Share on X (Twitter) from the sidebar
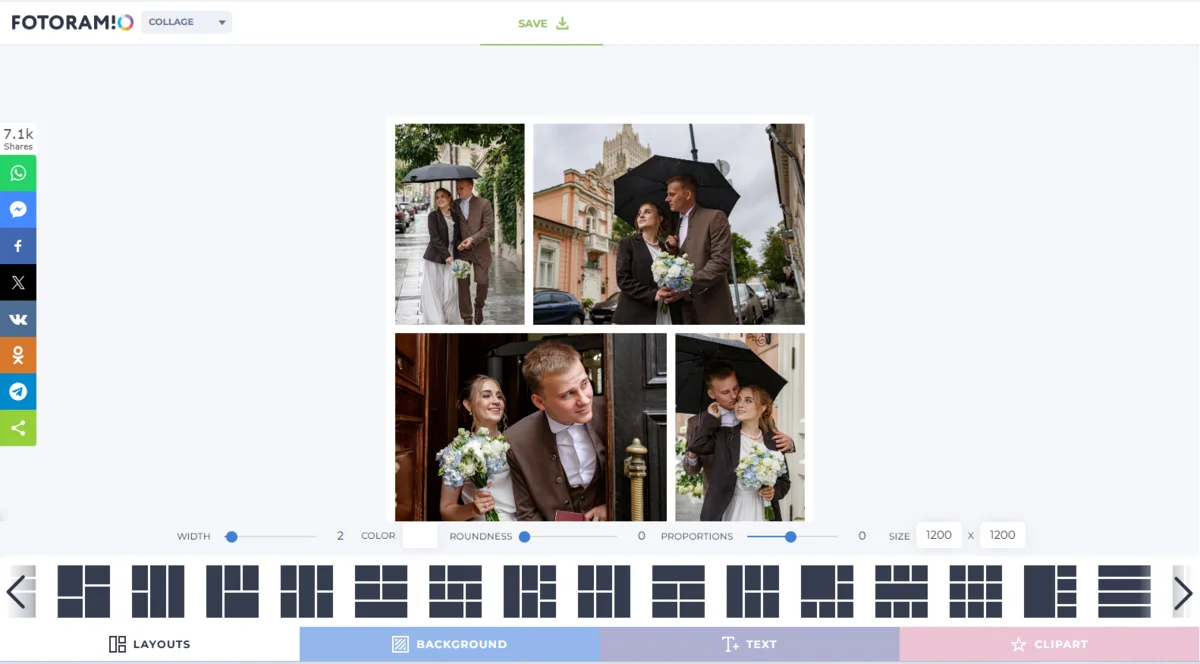The image size is (1200, 664). click(18, 282)
